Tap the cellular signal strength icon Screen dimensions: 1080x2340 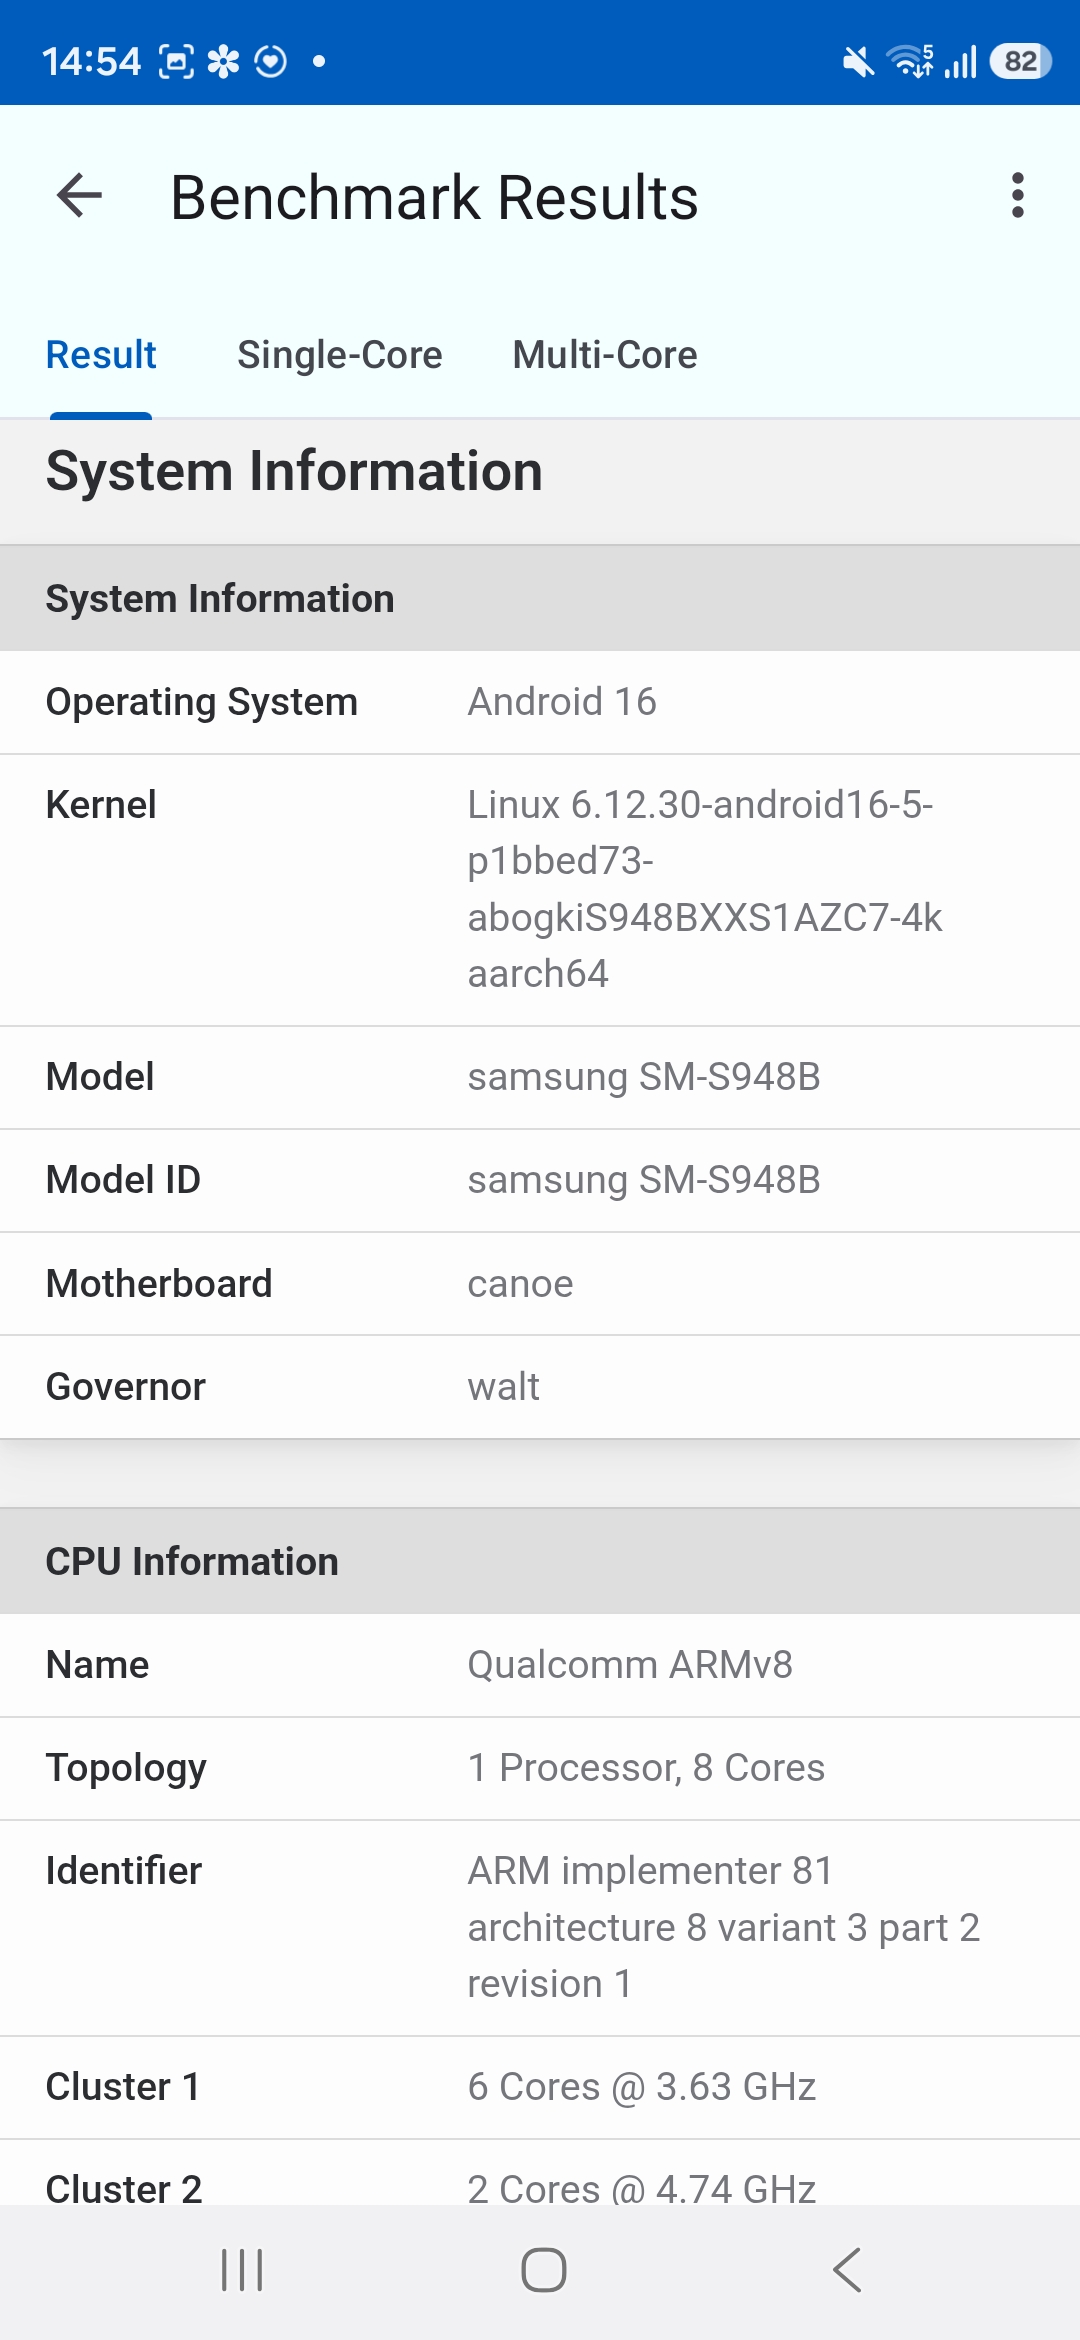[x=961, y=62]
